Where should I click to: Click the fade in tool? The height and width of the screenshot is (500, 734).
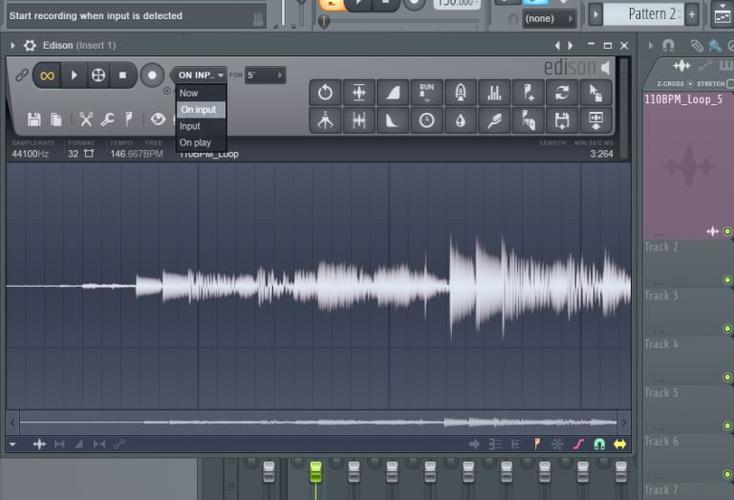(x=393, y=93)
